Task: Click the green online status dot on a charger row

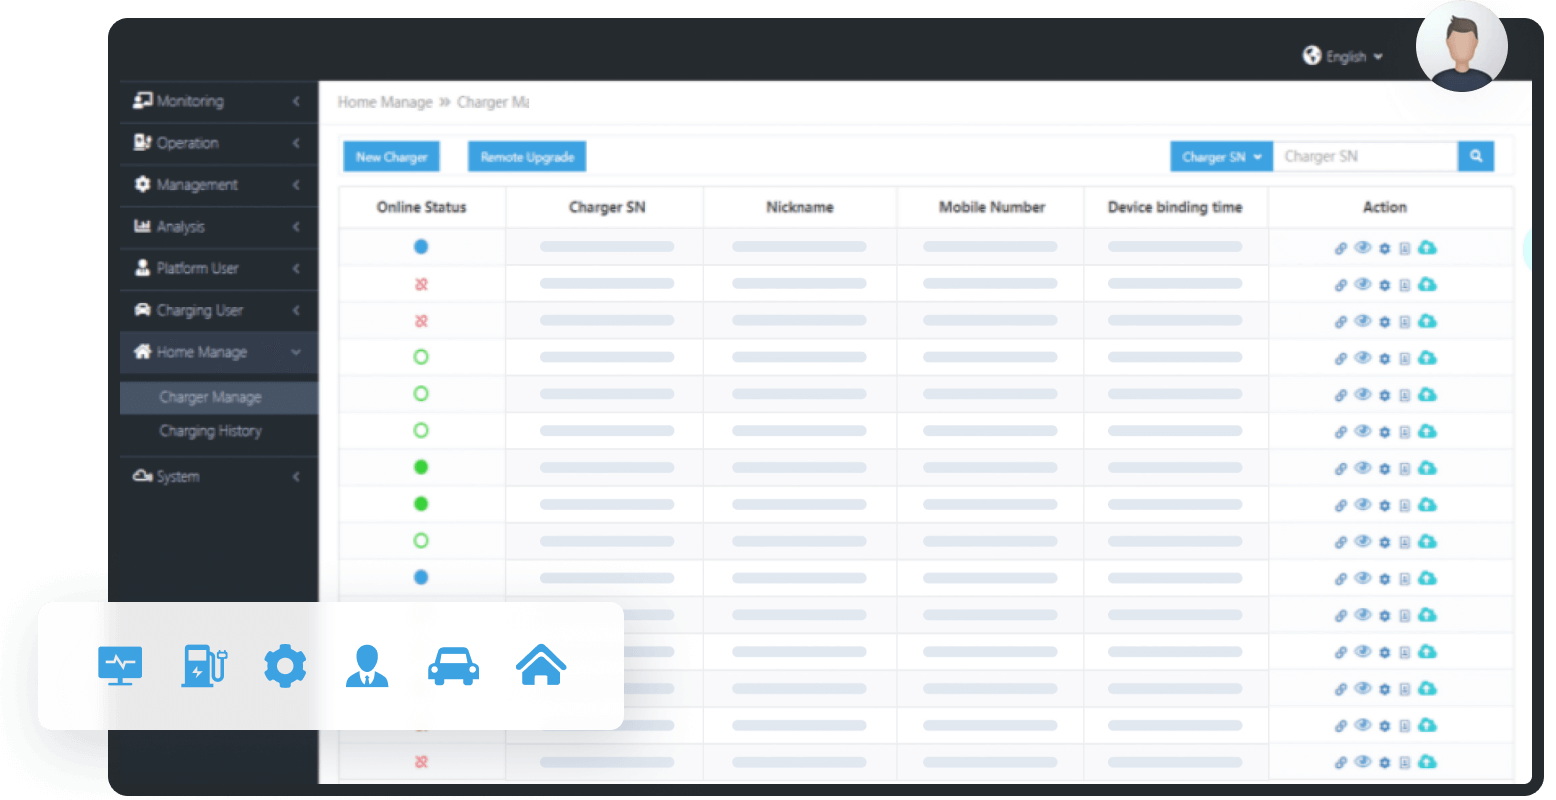Action: (x=420, y=466)
